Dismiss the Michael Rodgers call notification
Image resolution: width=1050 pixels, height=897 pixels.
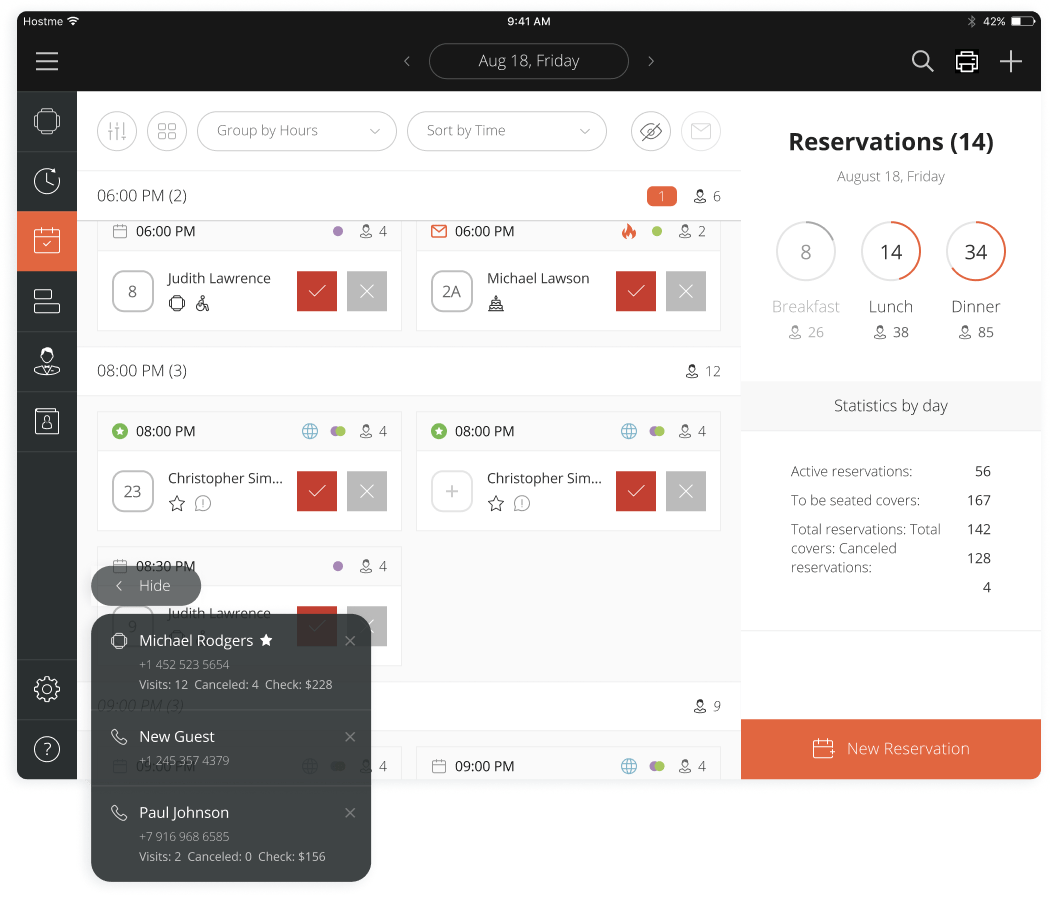point(350,641)
